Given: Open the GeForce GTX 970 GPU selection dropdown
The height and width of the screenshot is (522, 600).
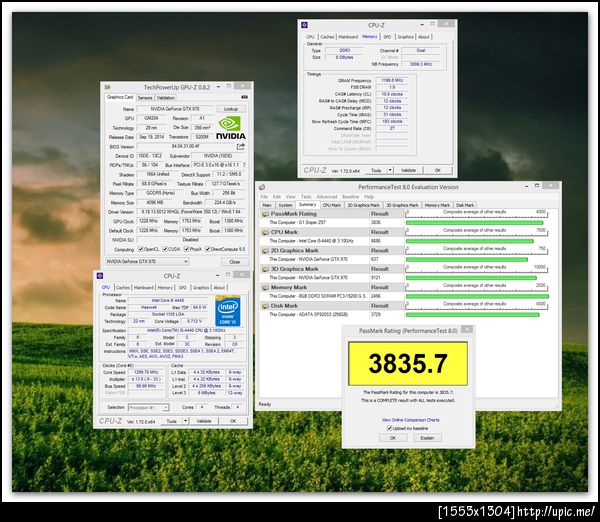Looking at the screenshot, I should pos(147,261).
